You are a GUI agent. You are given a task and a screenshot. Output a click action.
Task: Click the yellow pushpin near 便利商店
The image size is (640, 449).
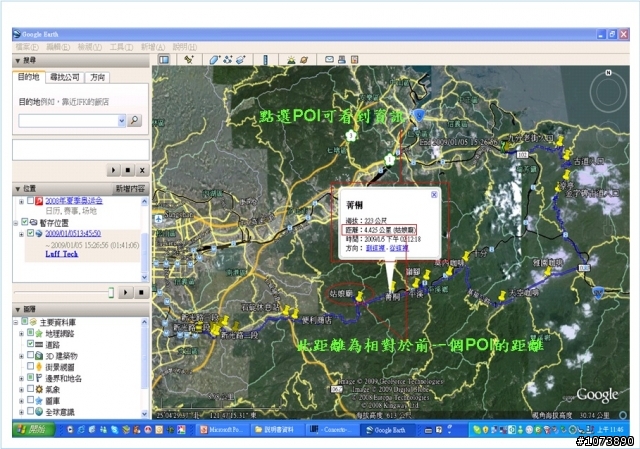point(295,313)
